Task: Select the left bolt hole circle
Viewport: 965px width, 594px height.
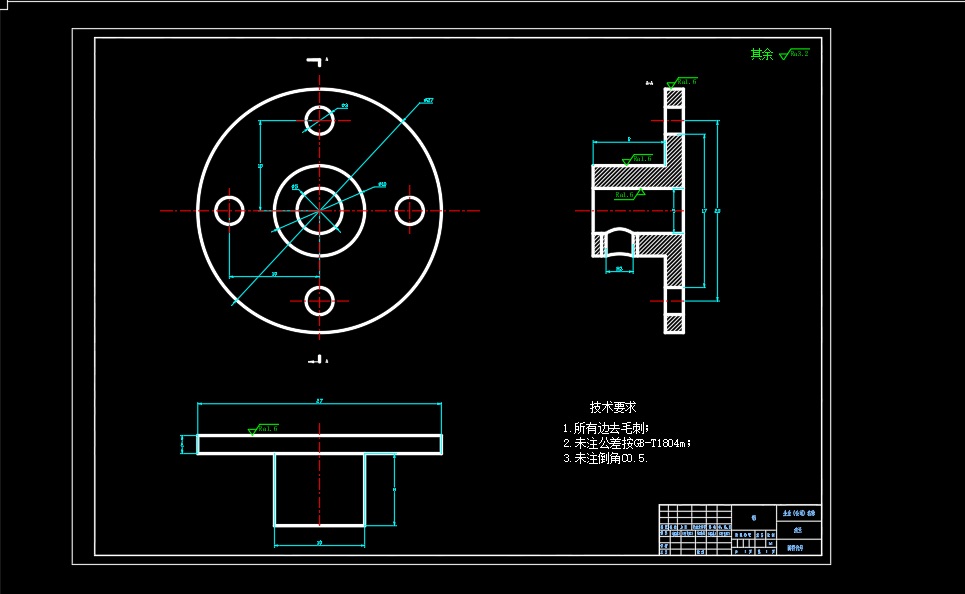Action: coord(229,211)
